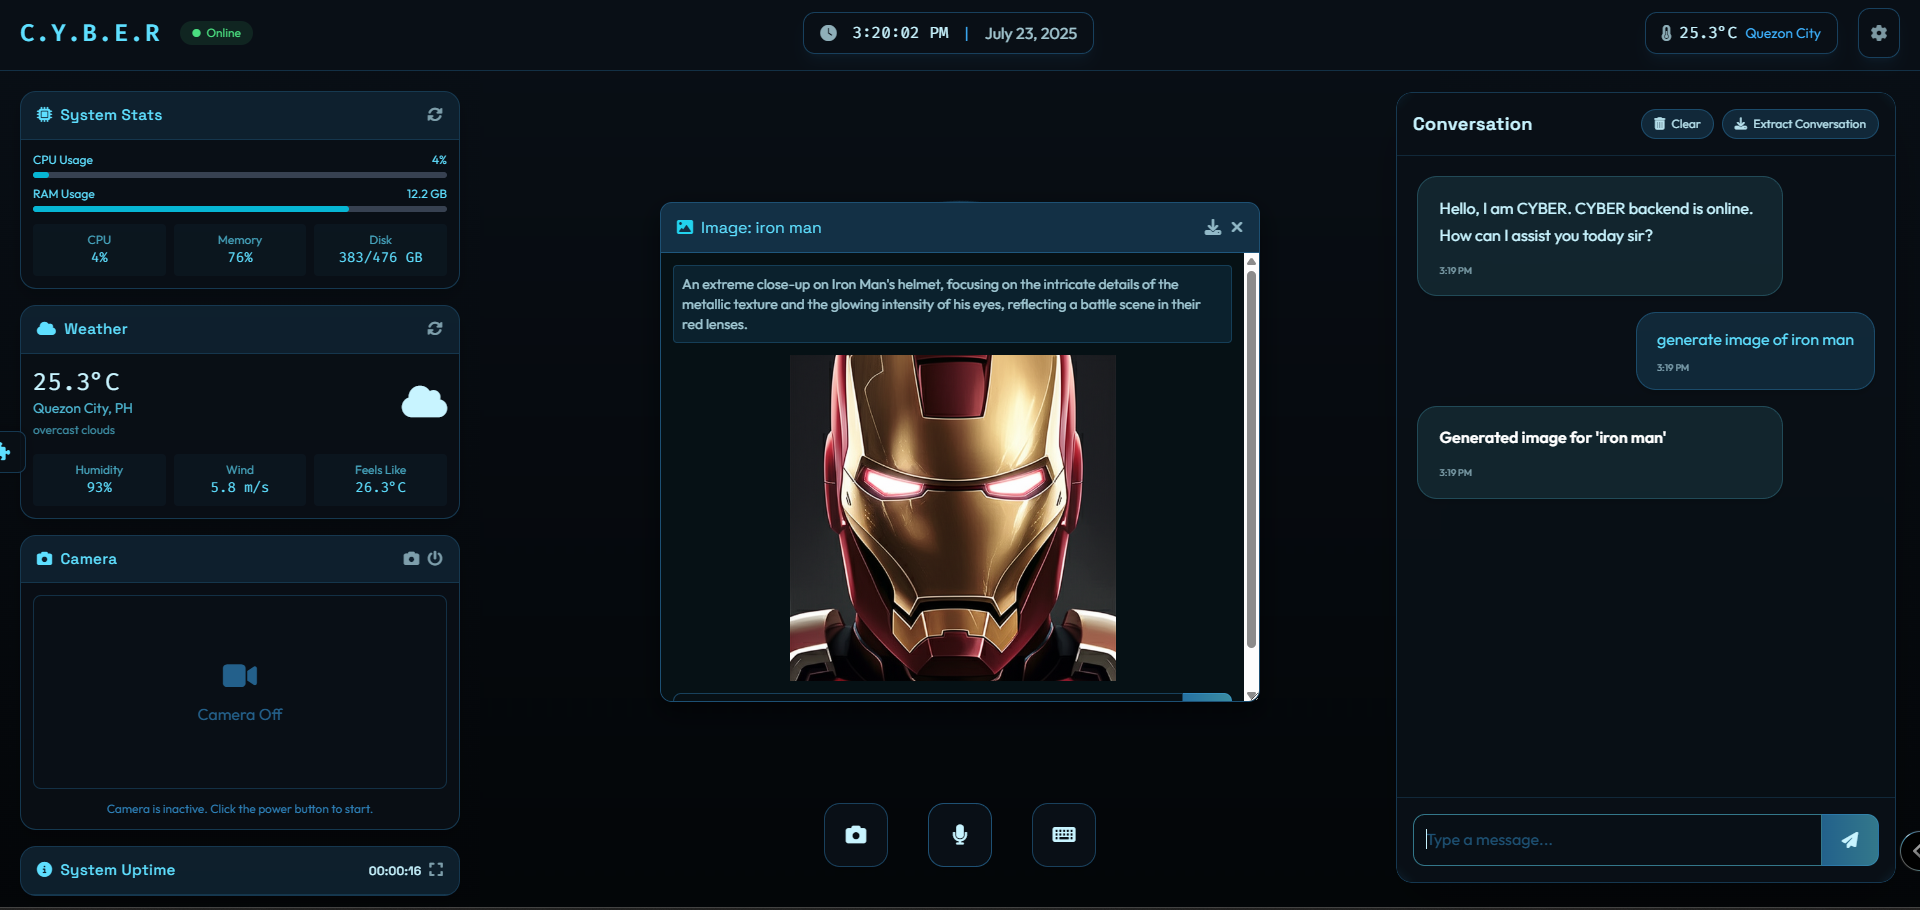The width and height of the screenshot is (1920, 910).
Task: Click the Humidity 93% tile
Action: [99, 479]
